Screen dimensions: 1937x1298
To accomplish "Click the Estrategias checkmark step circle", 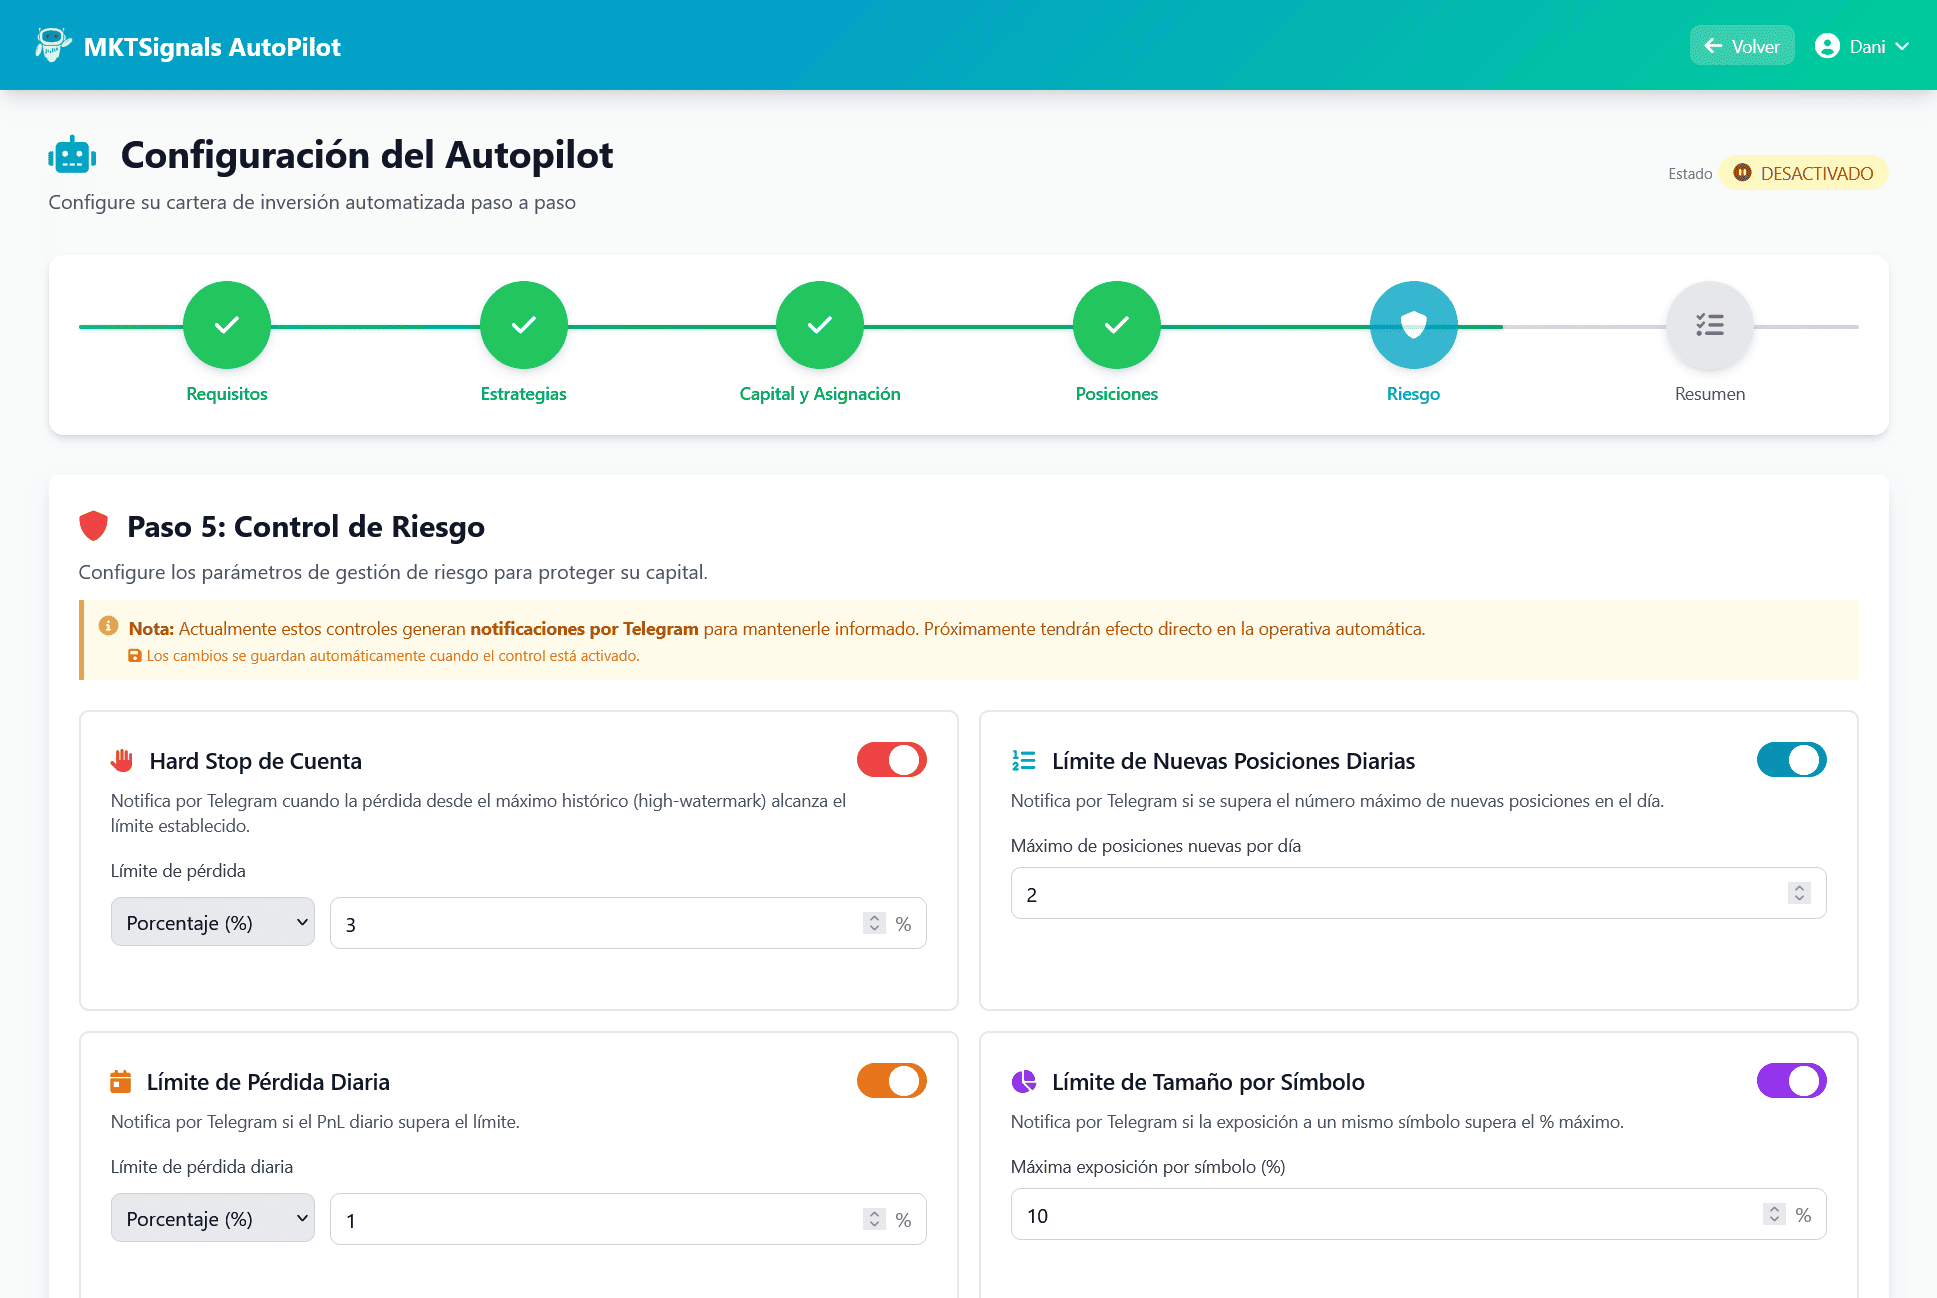I will pyautogui.click(x=523, y=325).
